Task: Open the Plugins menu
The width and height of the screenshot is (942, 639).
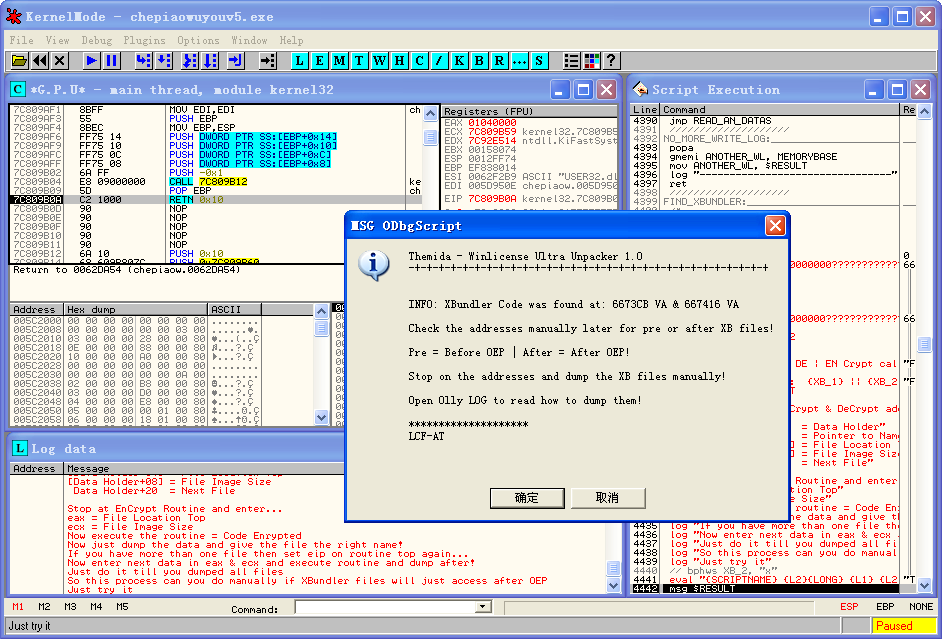Action: 144,40
